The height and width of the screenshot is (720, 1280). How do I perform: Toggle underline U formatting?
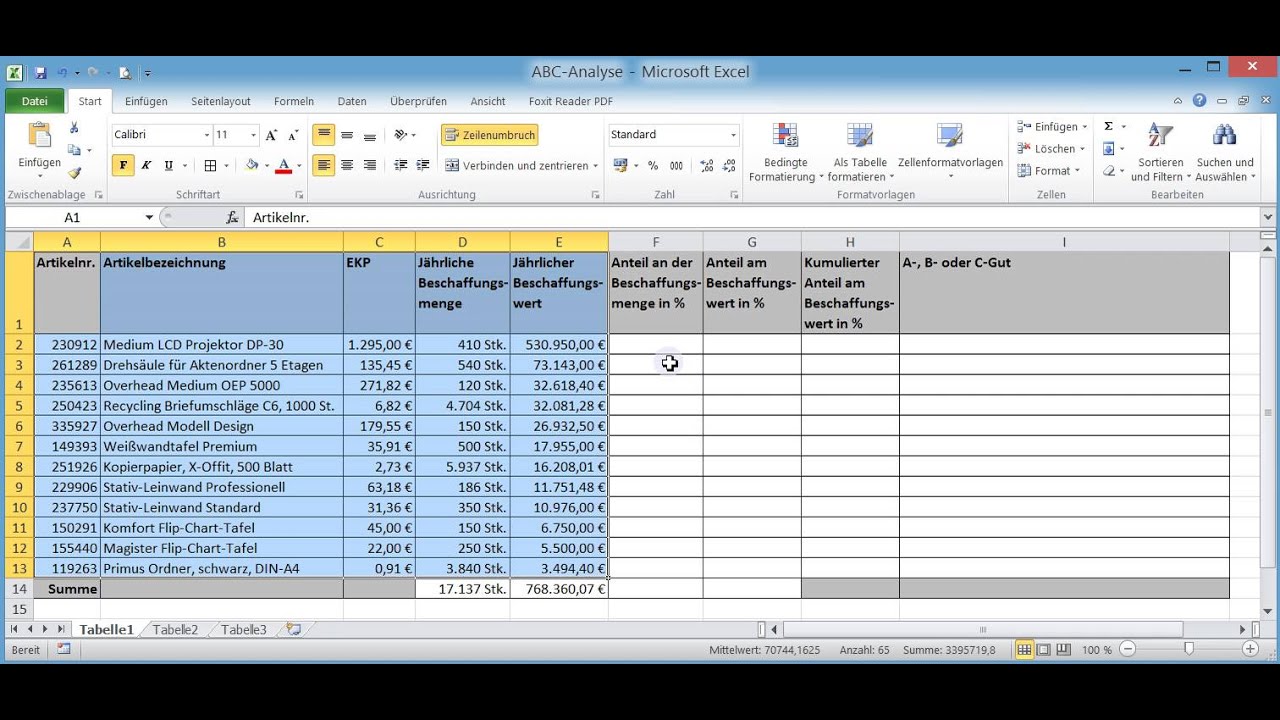tap(168, 166)
